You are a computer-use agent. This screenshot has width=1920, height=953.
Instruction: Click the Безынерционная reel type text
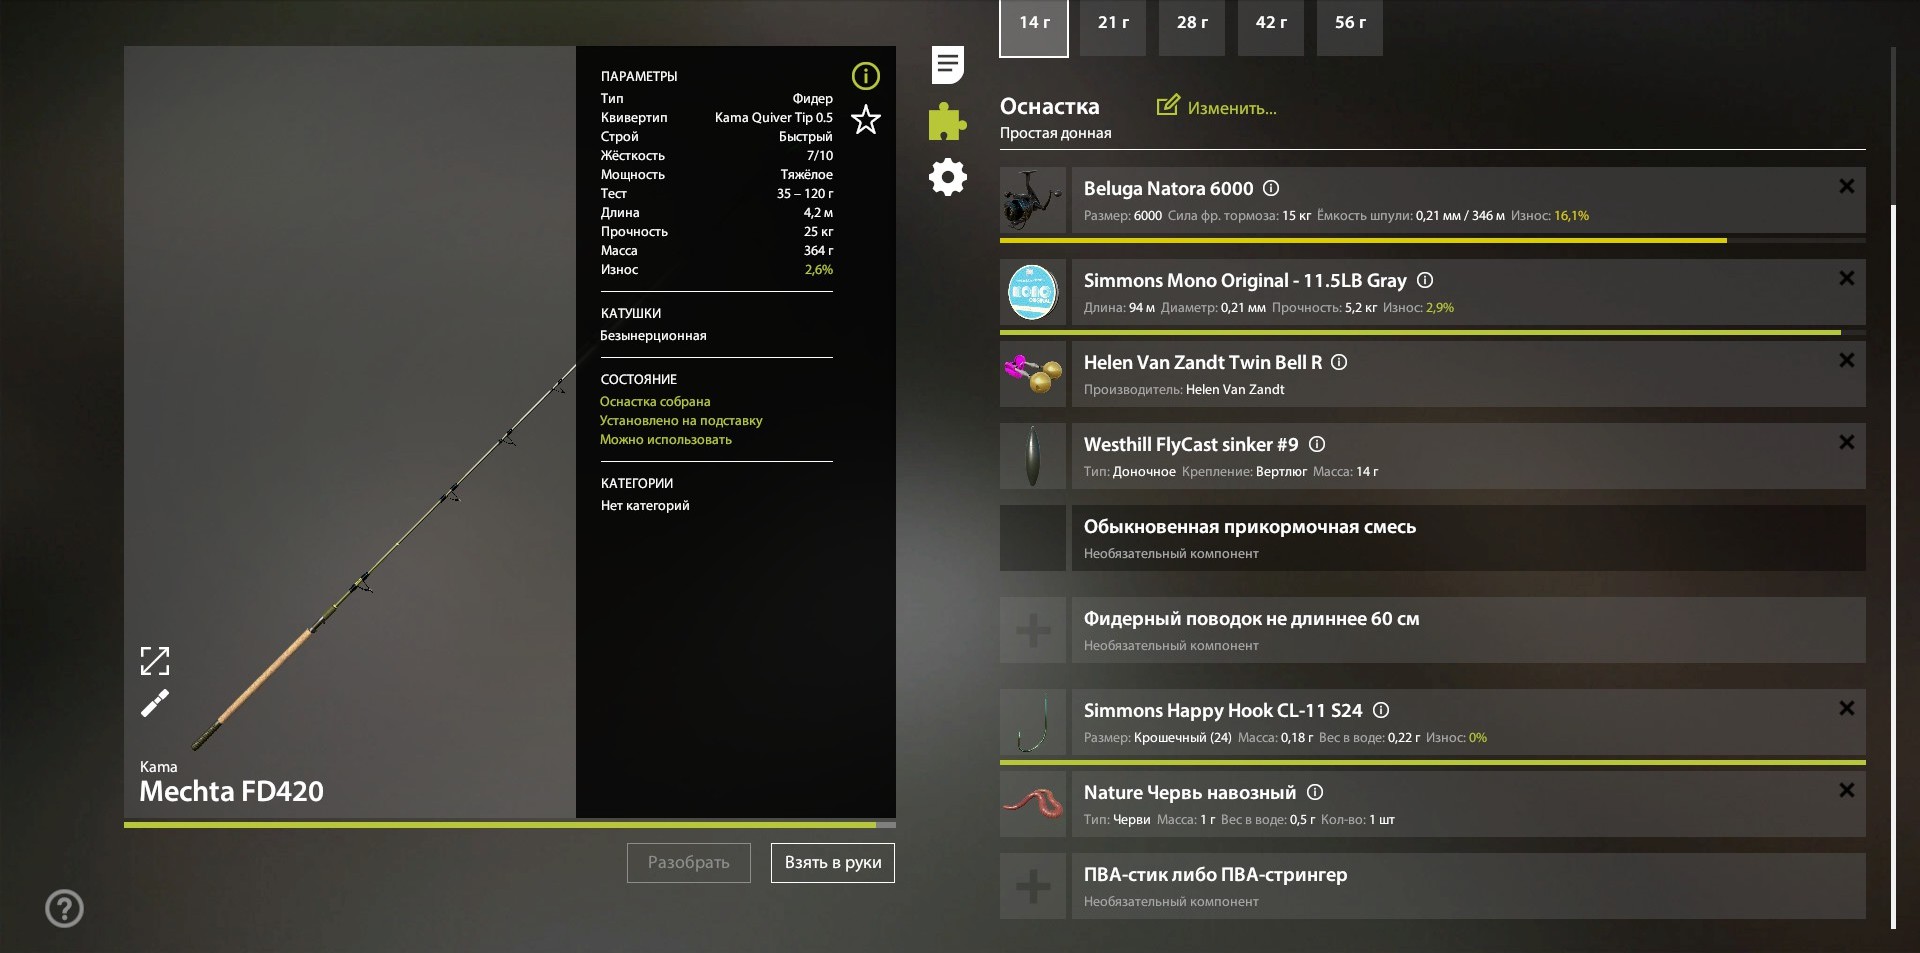click(x=653, y=336)
